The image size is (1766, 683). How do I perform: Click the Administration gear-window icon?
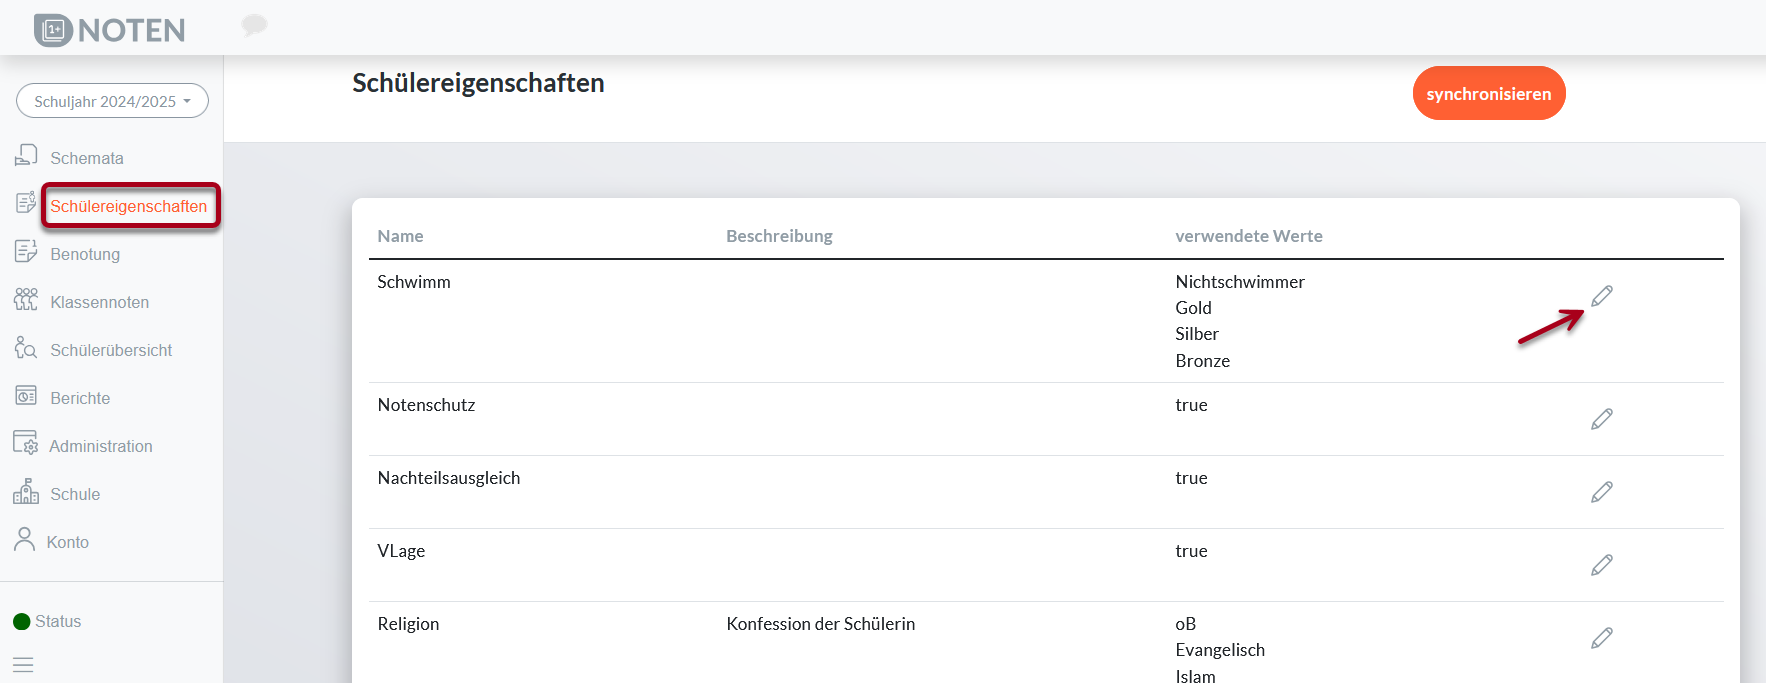(x=26, y=443)
